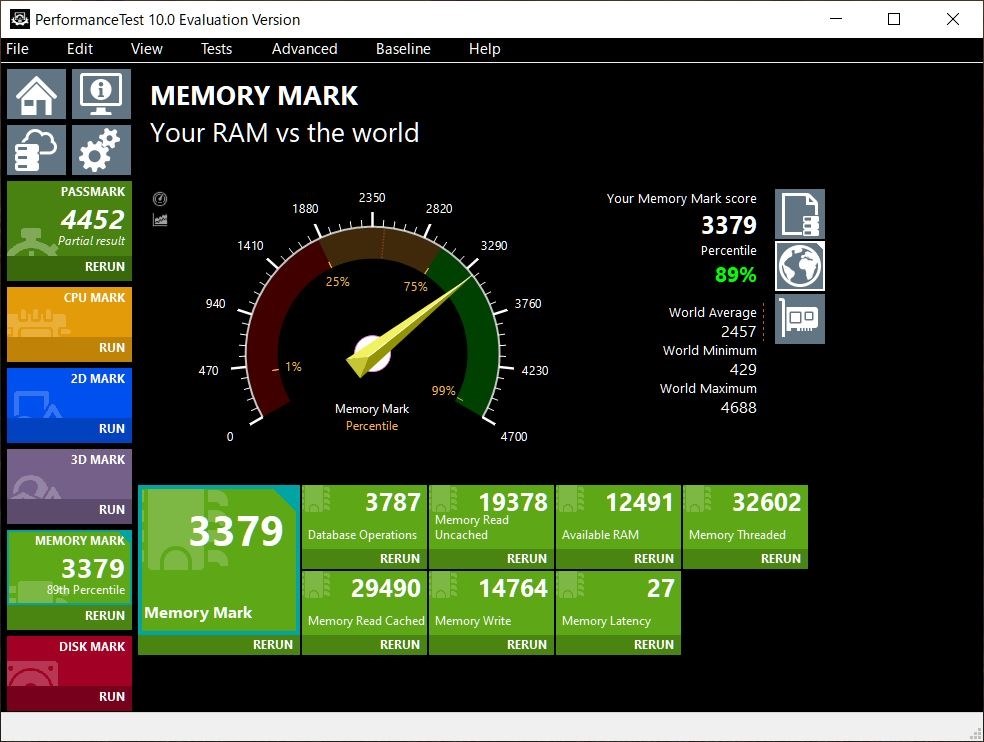Go to the Home screen icon

(x=36, y=94)
